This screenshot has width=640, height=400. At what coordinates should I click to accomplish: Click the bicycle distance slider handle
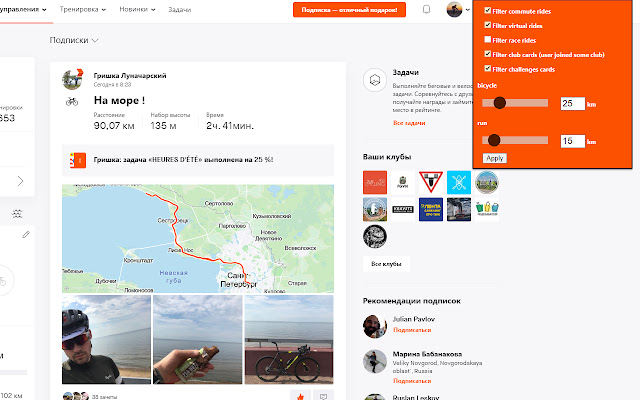click(500, 103)
